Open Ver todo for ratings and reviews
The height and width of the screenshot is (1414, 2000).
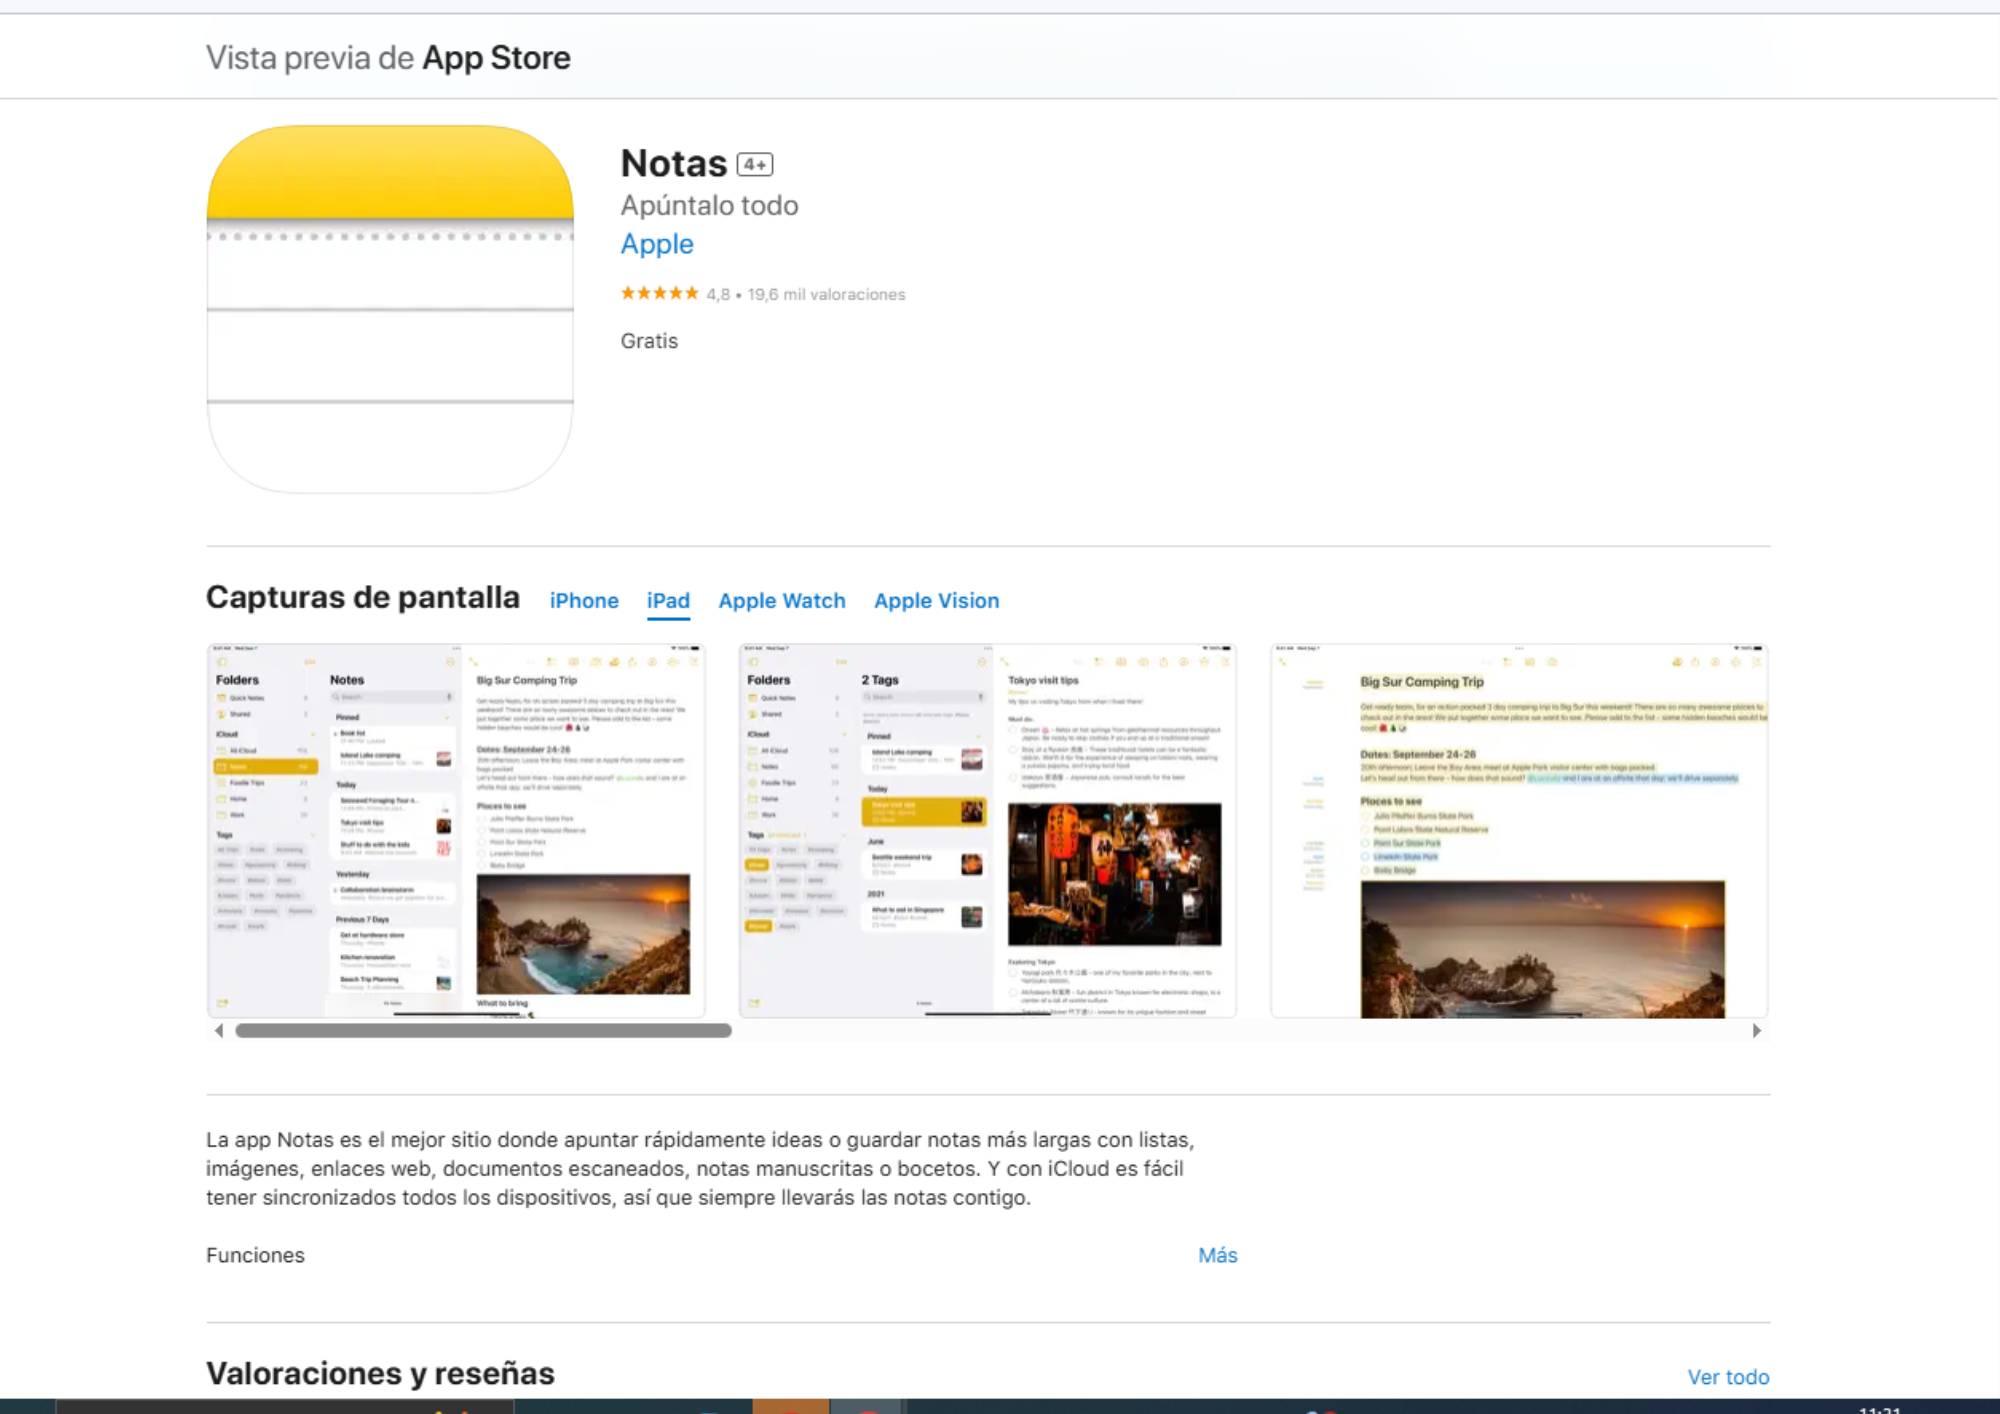click(1728, 1377)
